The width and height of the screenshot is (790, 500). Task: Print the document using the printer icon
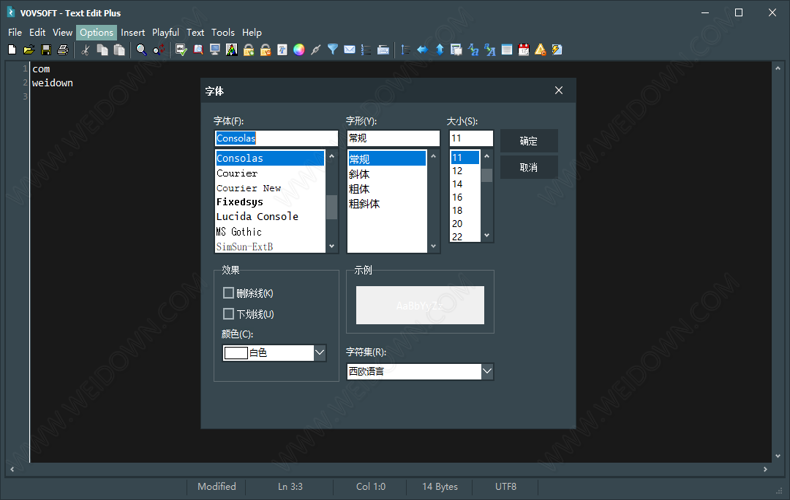(63, 49)
